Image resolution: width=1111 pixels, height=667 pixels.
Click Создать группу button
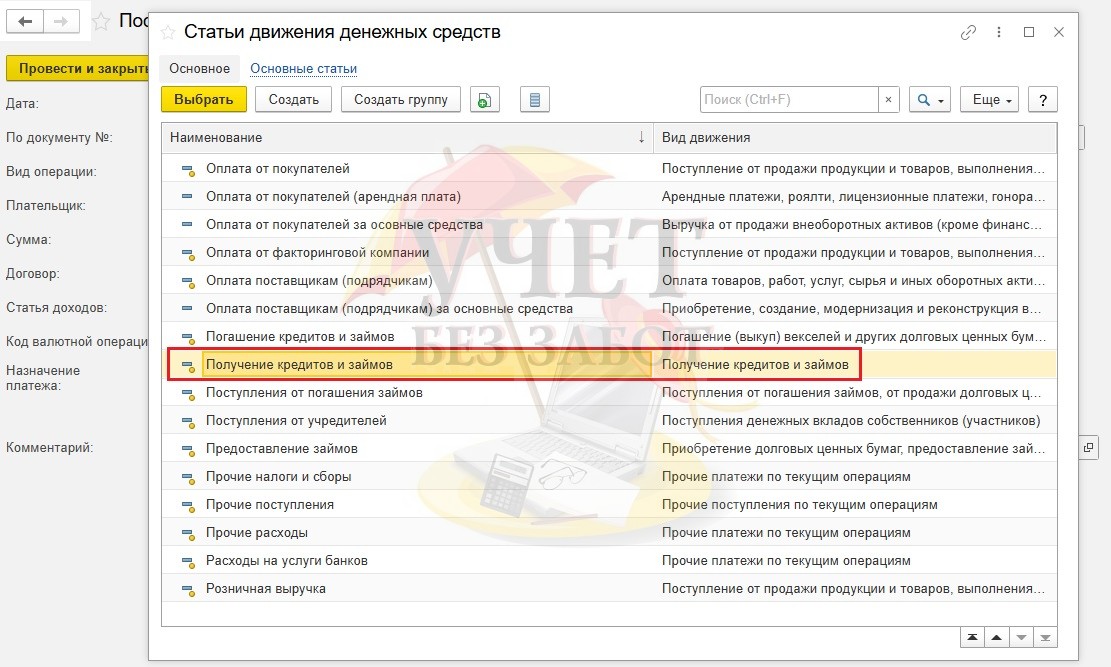400,99
